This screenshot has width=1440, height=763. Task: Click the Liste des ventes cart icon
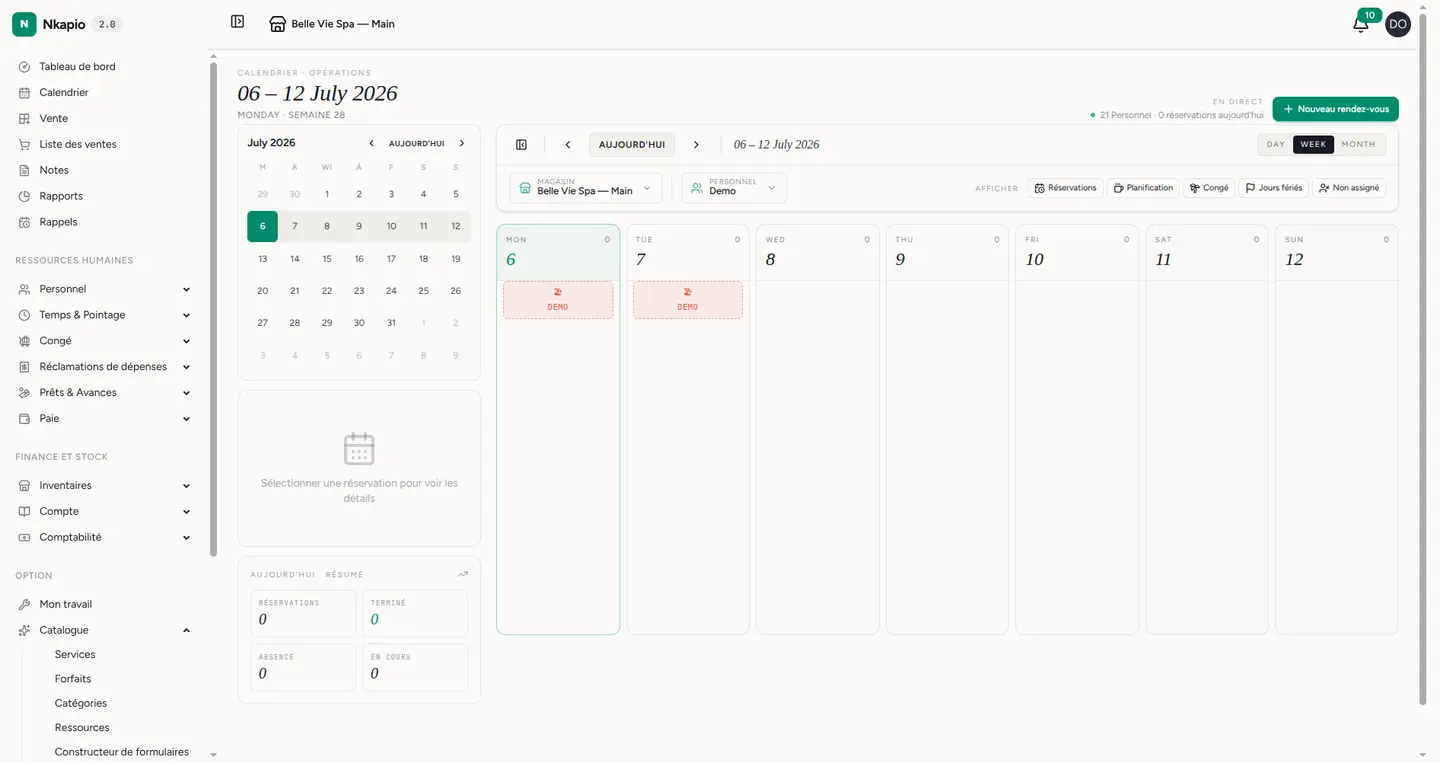24,145
